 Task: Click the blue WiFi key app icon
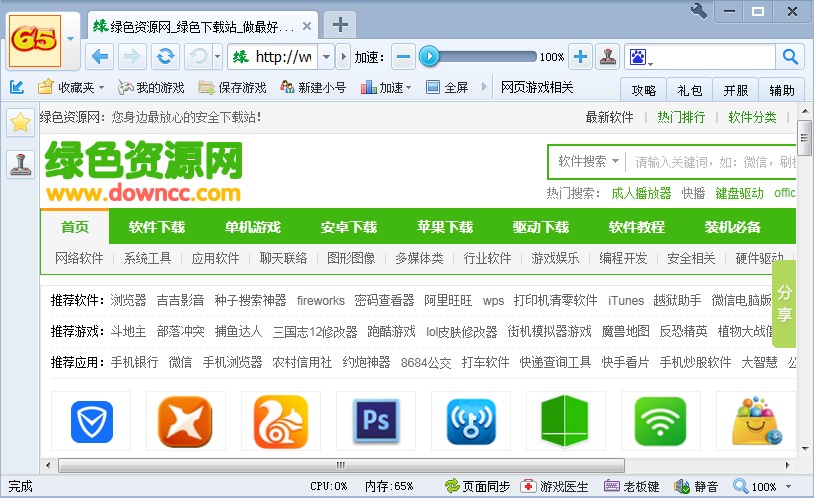tap(471, 421)
